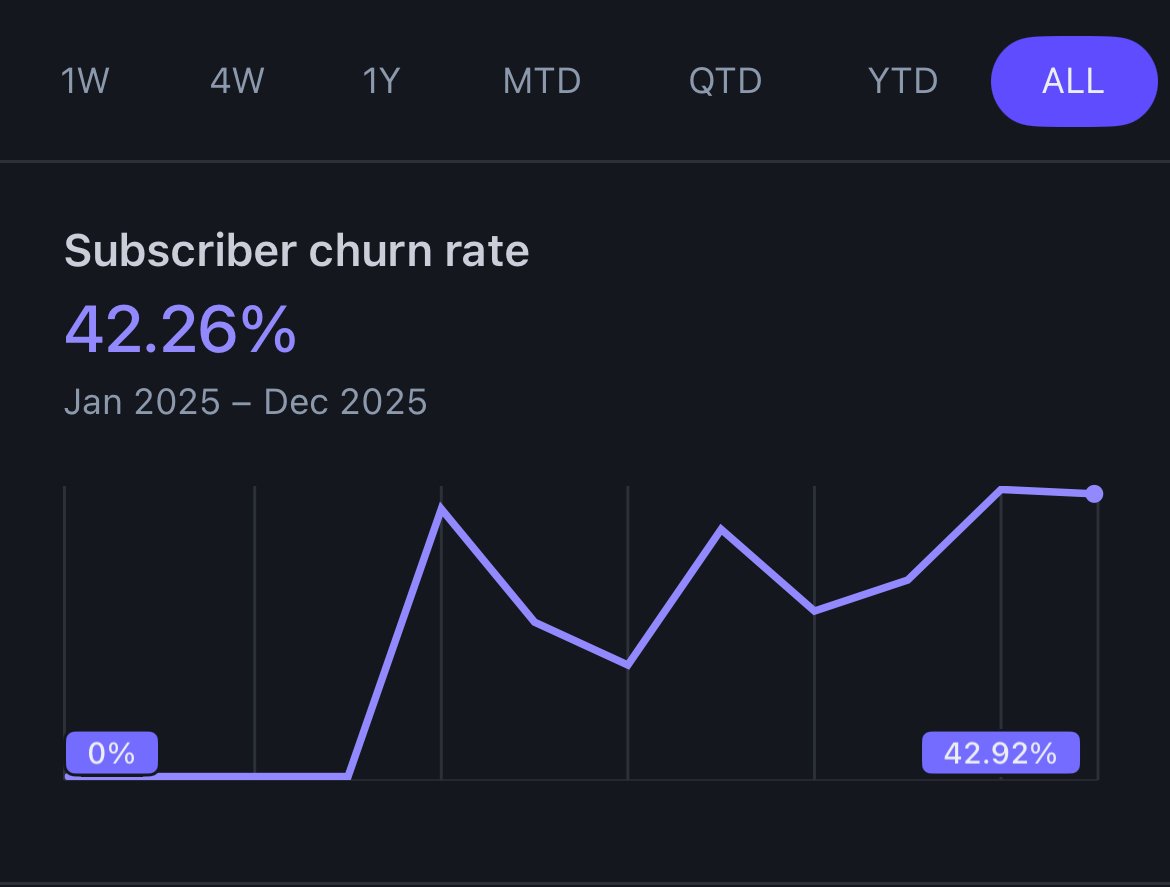Screen dimensions: 1170x887
Task: Click the 0% start value label
Action: (112, 753)
